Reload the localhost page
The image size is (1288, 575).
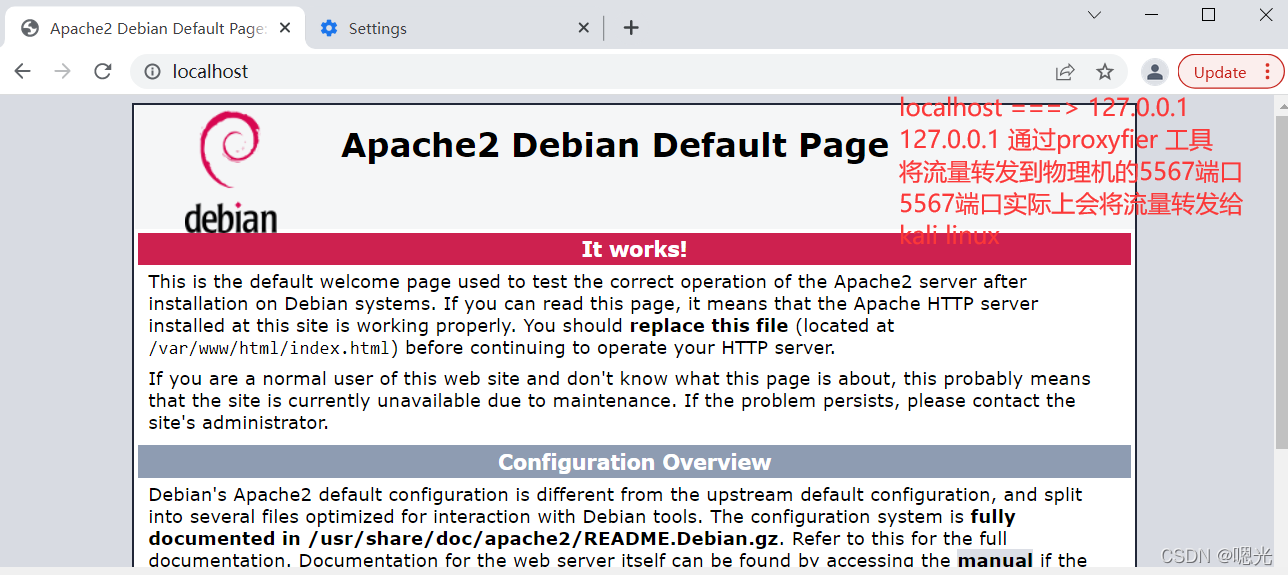(103, 71)
